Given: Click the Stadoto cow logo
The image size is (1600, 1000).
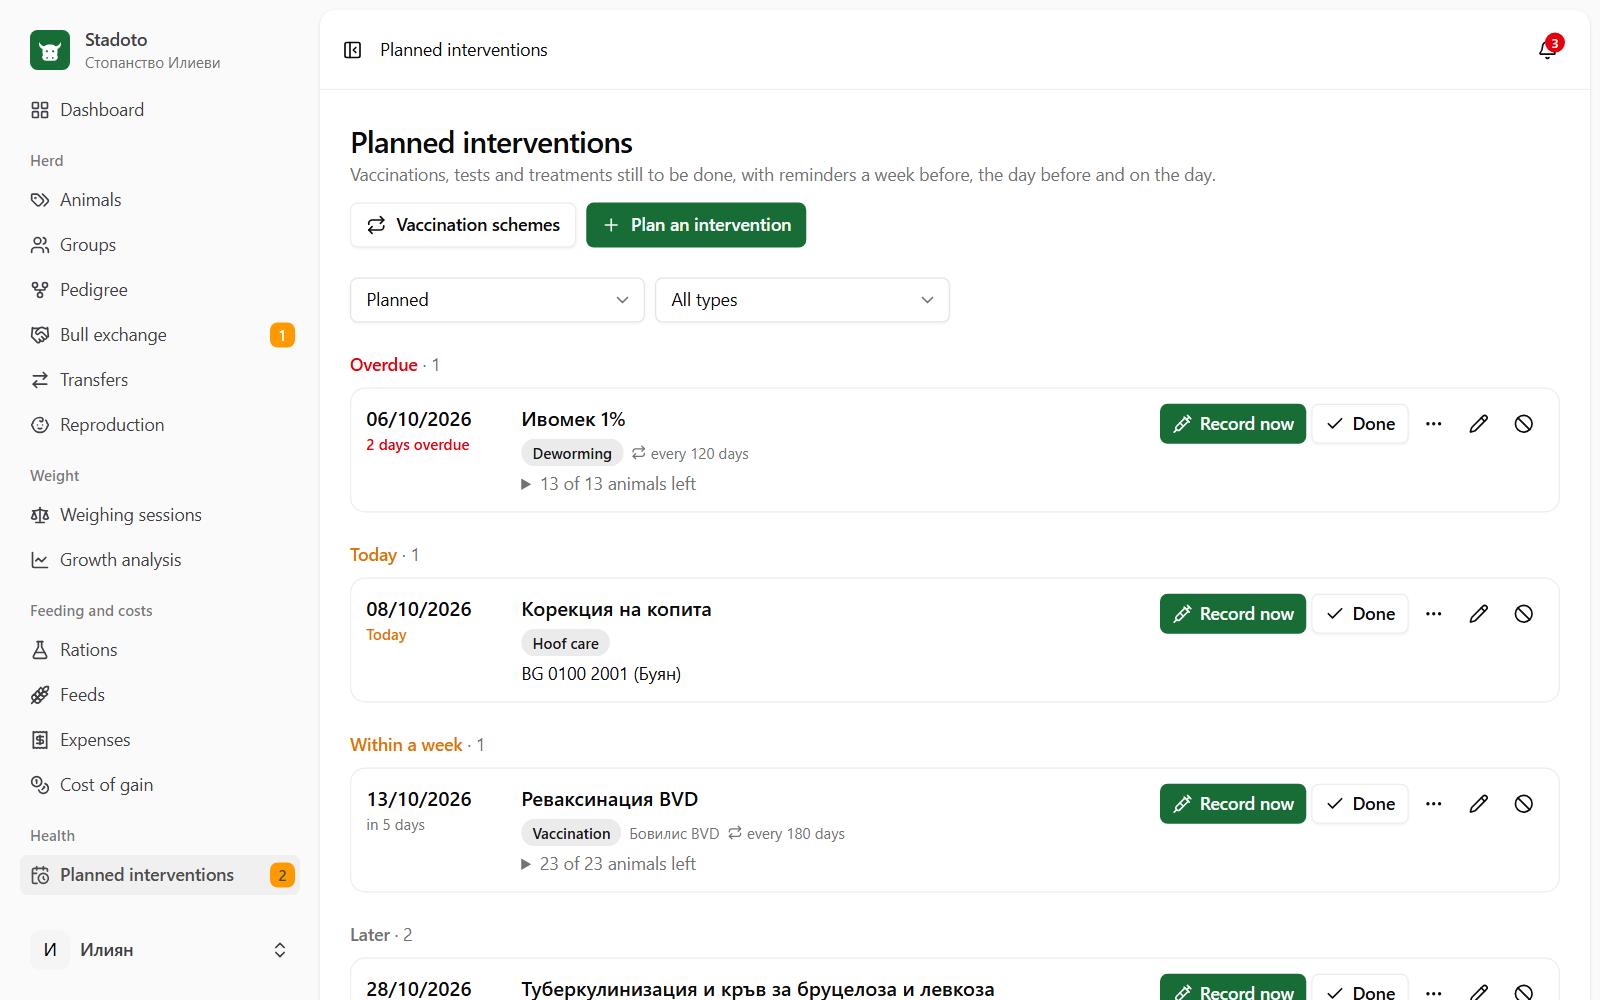Looking at the screenshot, I should coord(50,50).
